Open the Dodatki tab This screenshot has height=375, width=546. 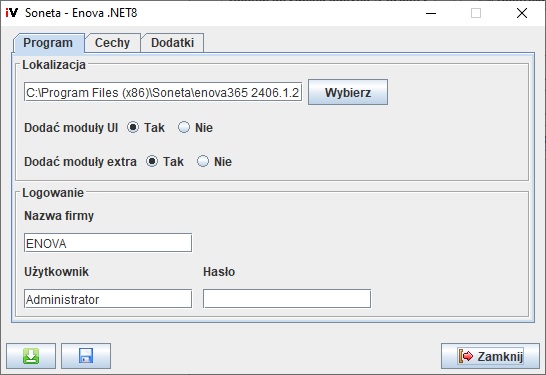[x=172, y=43]
